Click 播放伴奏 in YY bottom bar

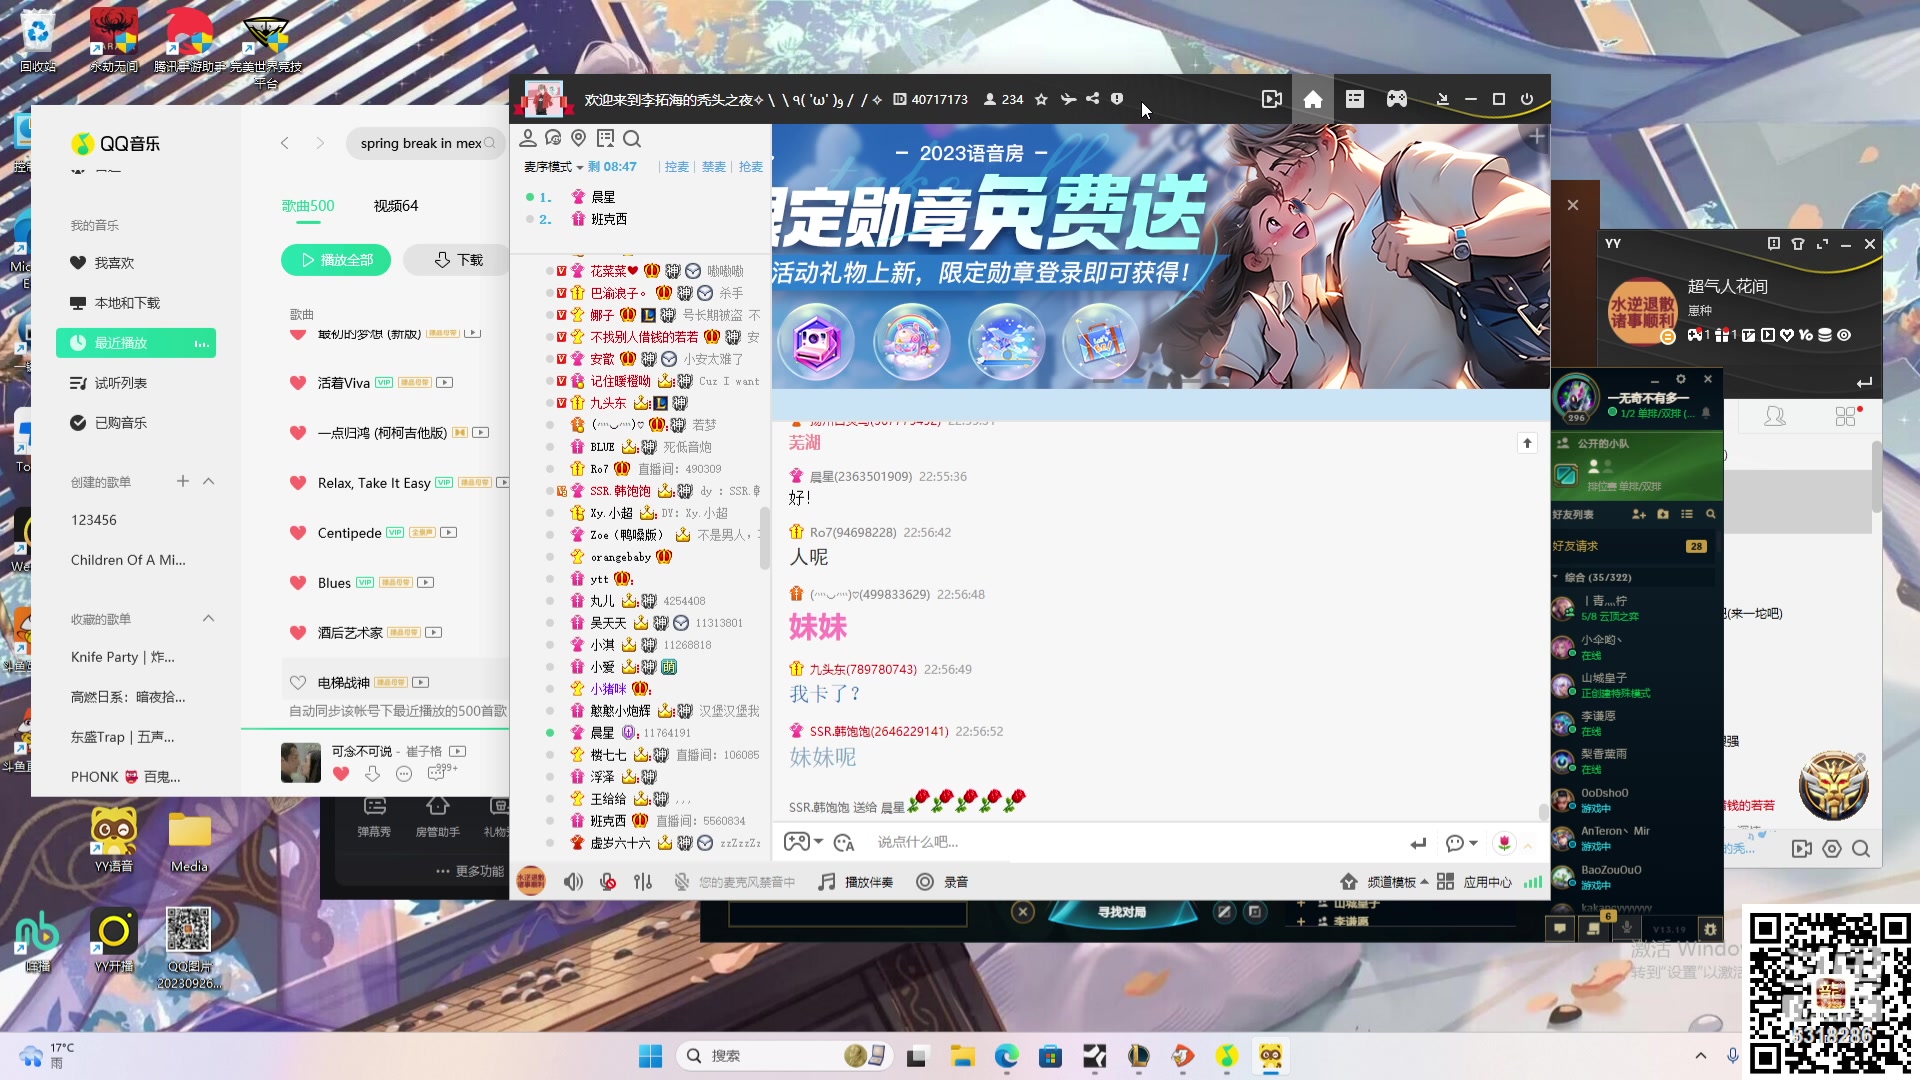856,882
